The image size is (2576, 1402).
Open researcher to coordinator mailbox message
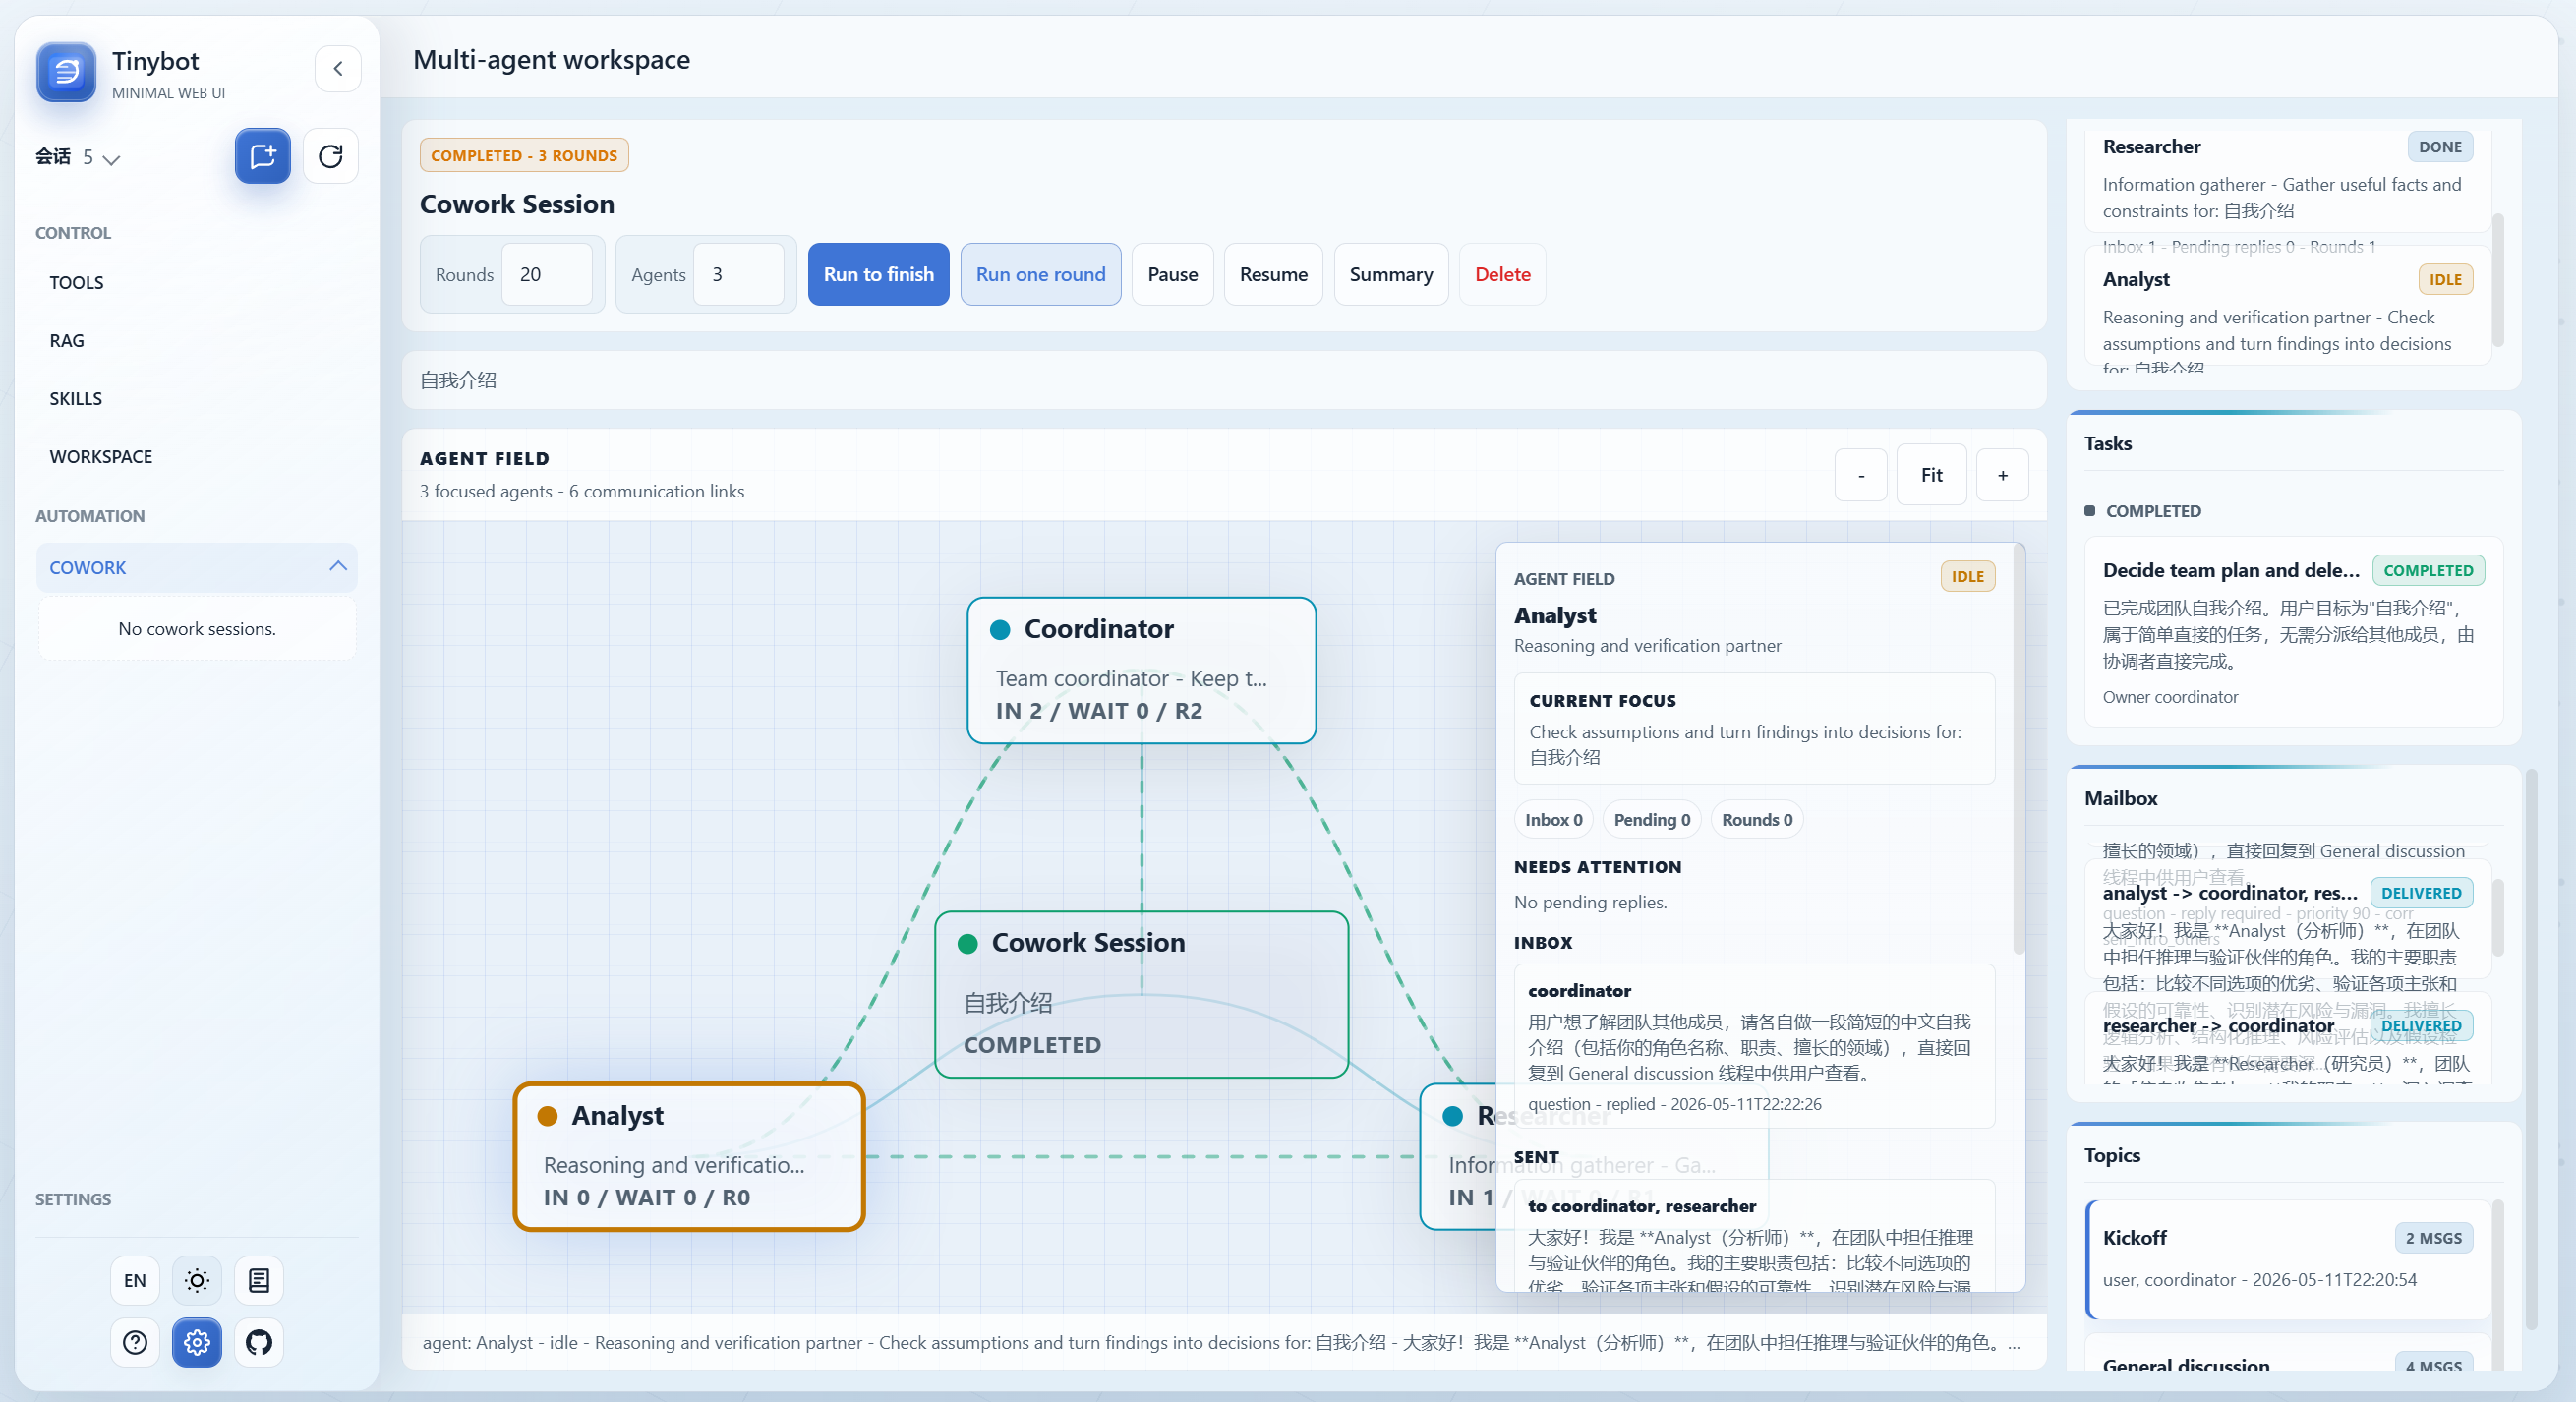click(x=2288, y=1040)
